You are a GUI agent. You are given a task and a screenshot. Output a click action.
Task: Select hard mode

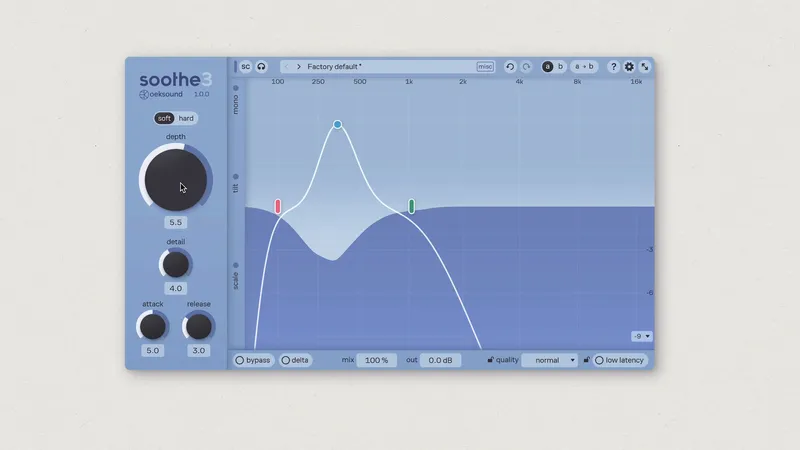[186, 118]
